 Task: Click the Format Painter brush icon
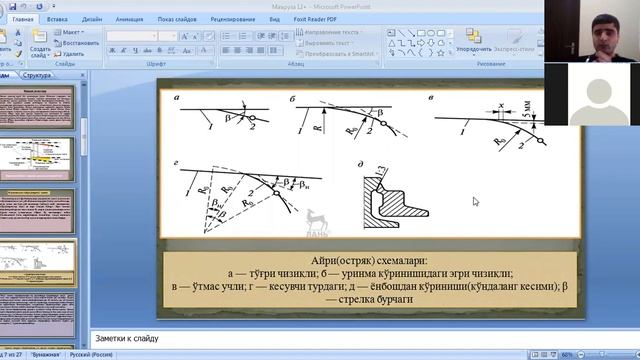18,53
